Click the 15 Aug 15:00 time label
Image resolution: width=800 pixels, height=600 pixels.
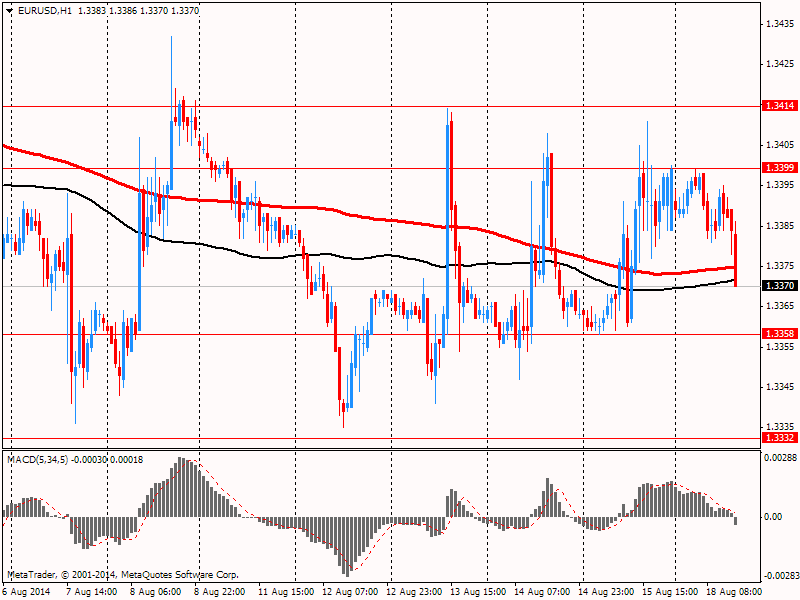670,592
